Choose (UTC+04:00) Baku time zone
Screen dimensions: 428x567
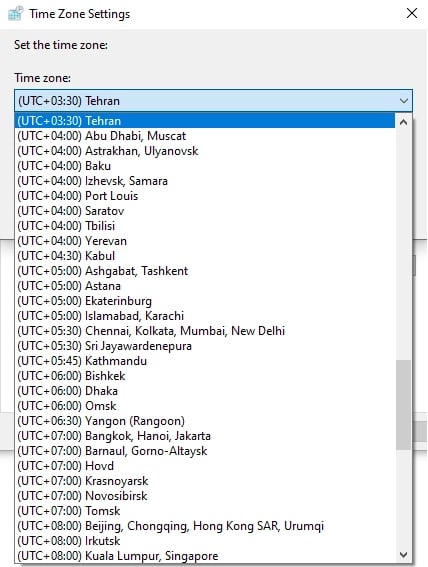pos(205,166)
